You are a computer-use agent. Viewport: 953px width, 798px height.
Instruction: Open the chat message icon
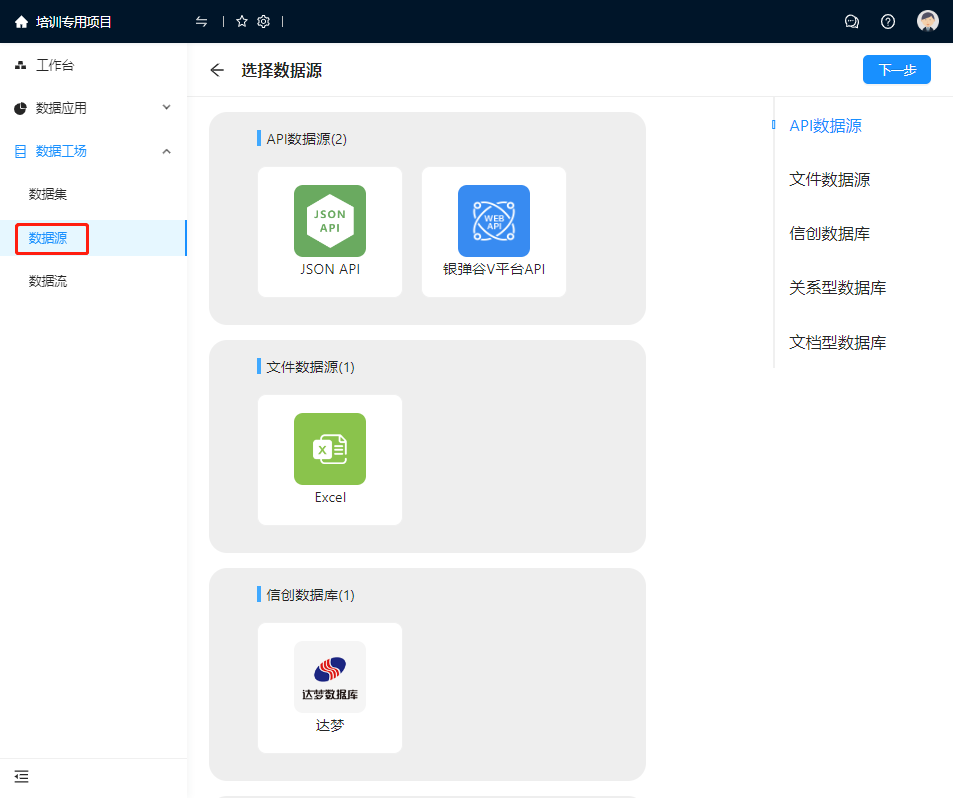tap(852, 21)
